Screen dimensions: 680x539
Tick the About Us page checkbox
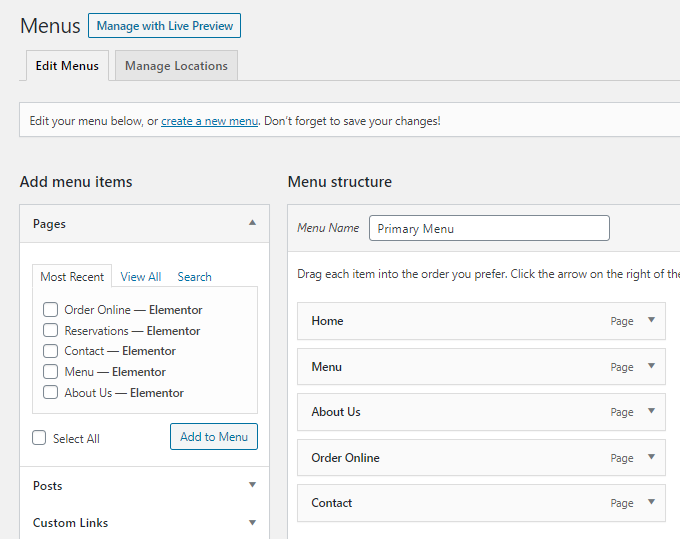coord(50,393)
